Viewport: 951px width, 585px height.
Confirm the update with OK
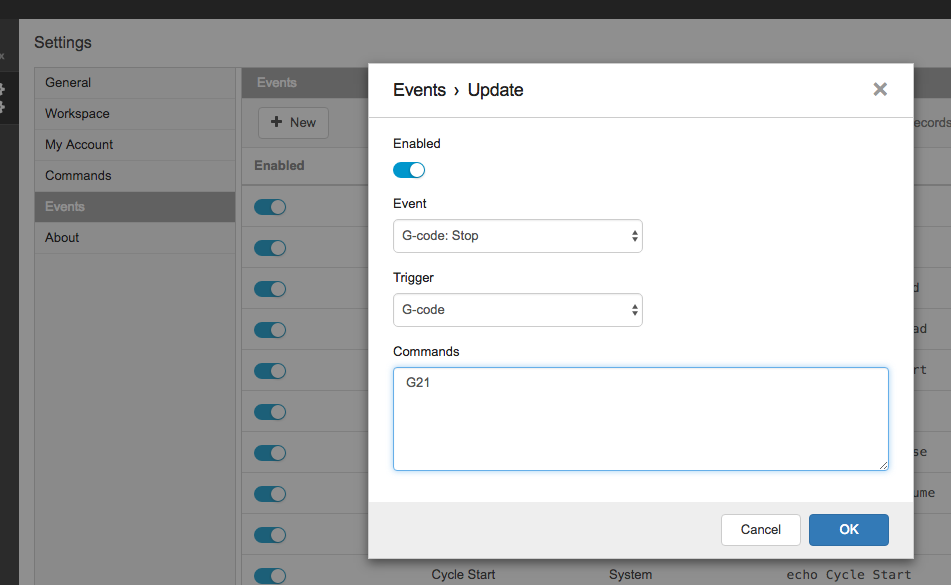coord(848,530)
